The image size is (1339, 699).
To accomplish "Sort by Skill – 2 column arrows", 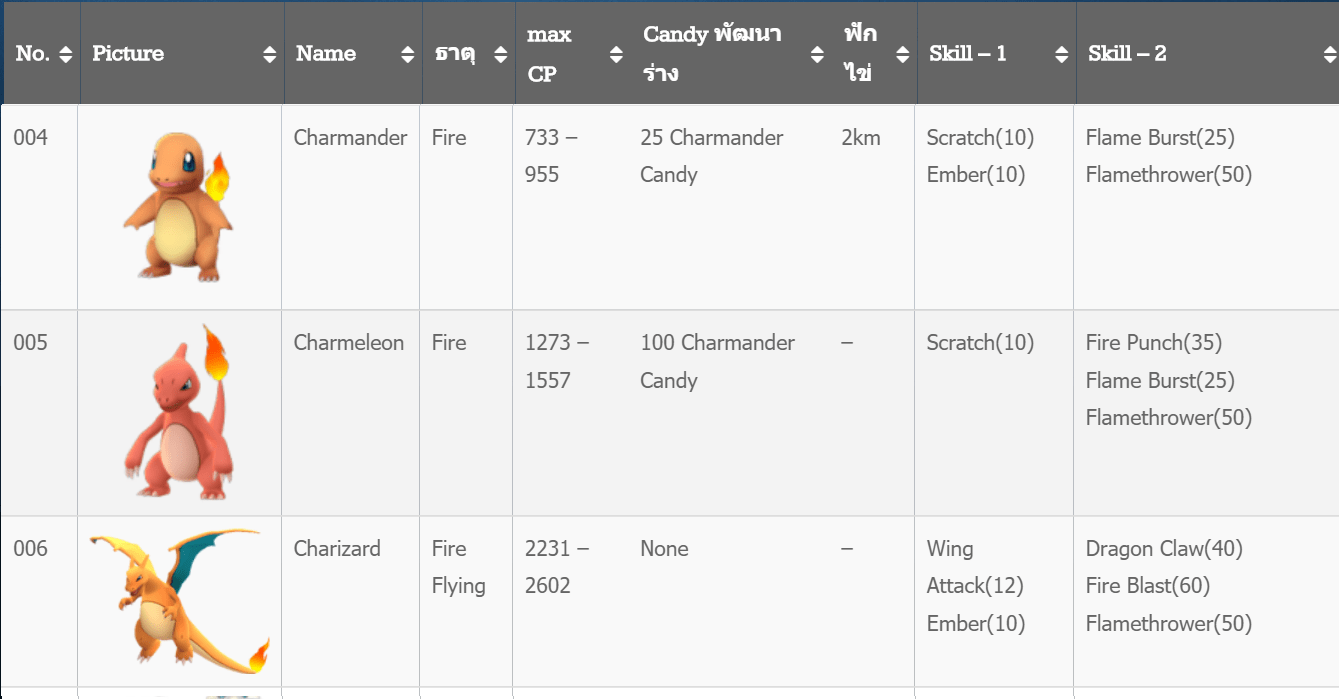I will point(1328,54).
